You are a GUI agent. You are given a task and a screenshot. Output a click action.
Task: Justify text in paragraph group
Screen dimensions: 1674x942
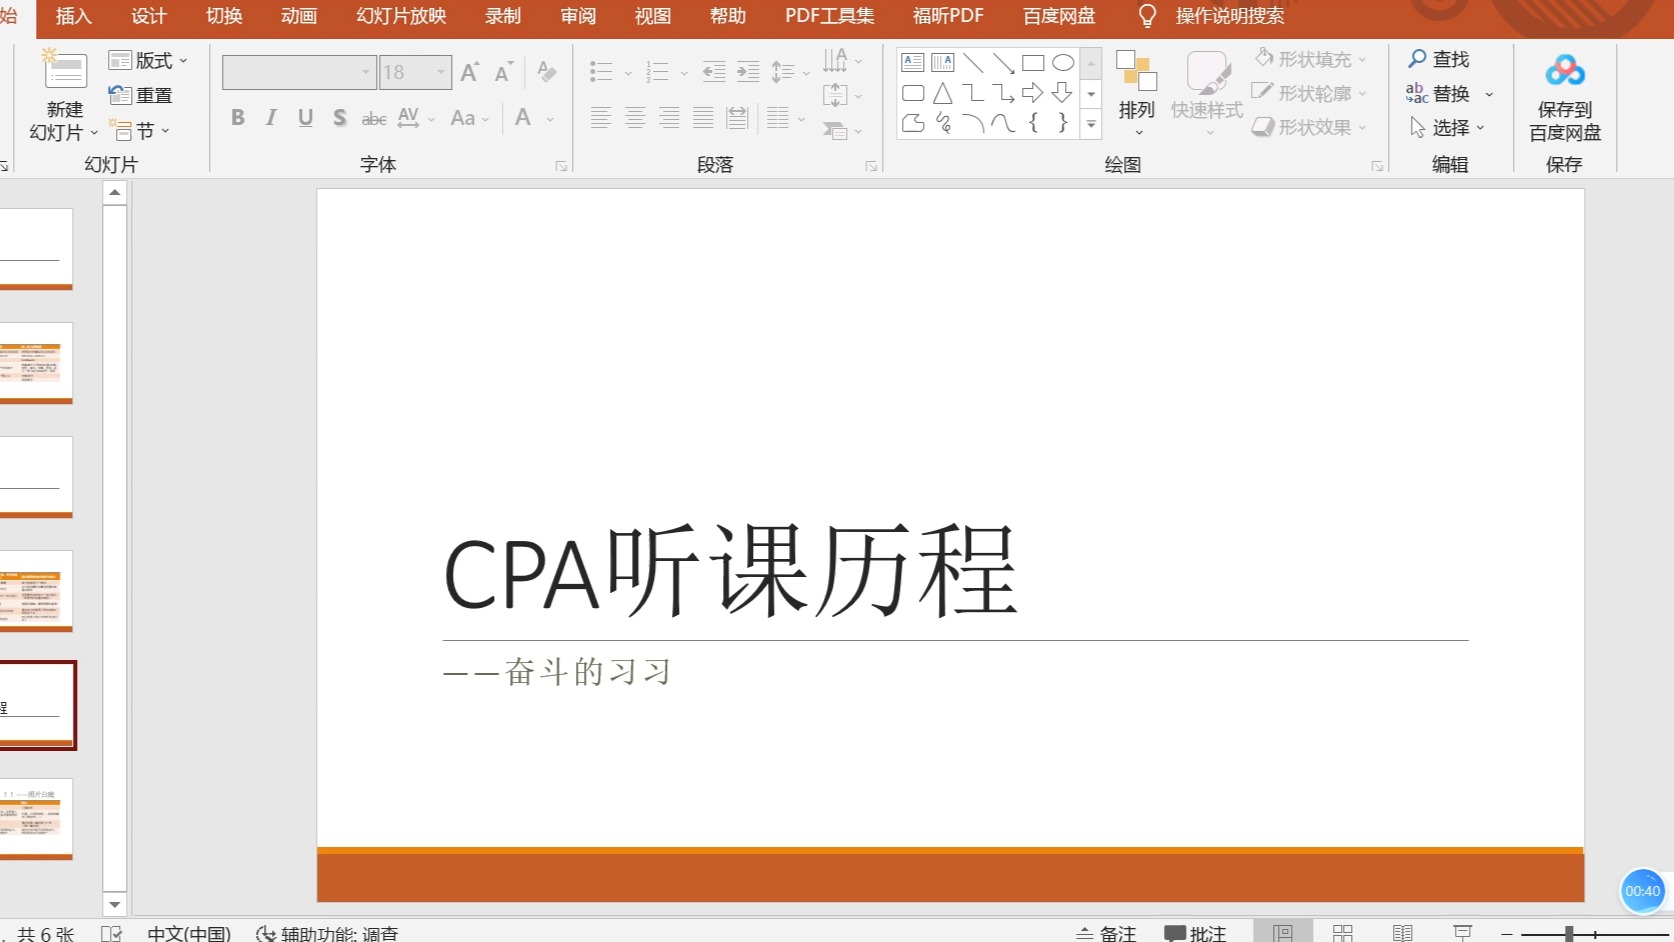click(703, 118)
